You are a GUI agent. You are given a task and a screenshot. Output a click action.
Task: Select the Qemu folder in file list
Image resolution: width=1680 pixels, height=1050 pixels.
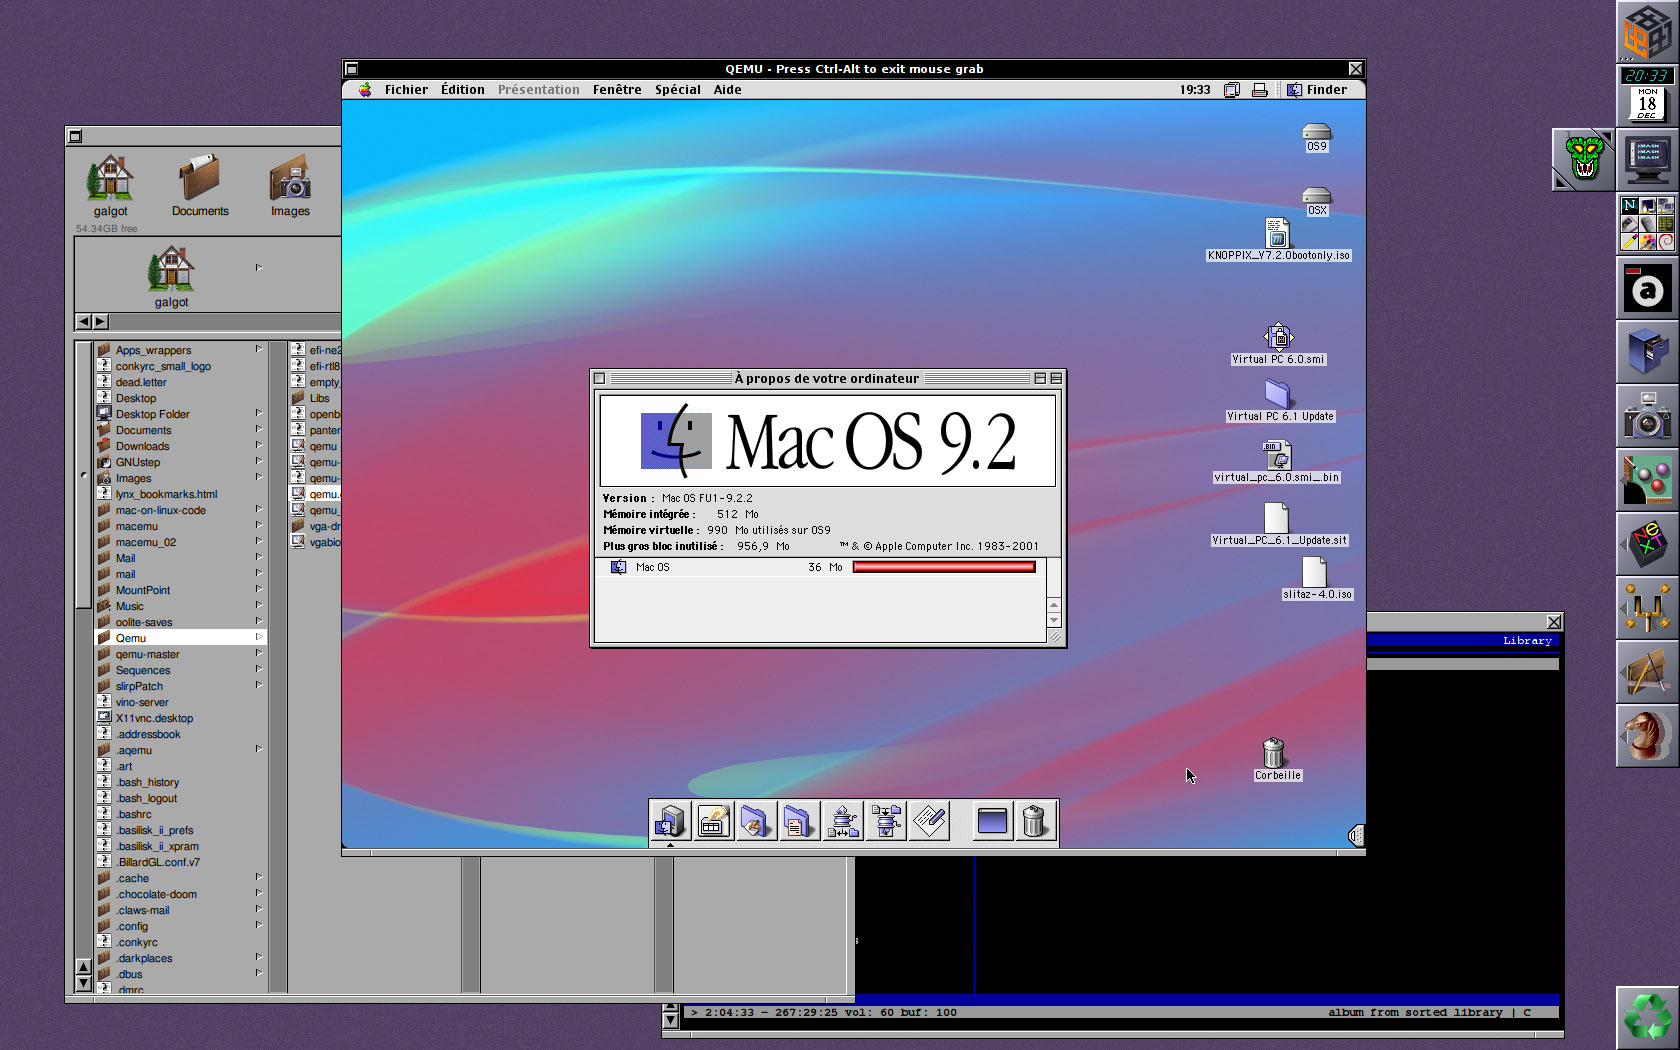pyautogui.click(x=131, y=638)
